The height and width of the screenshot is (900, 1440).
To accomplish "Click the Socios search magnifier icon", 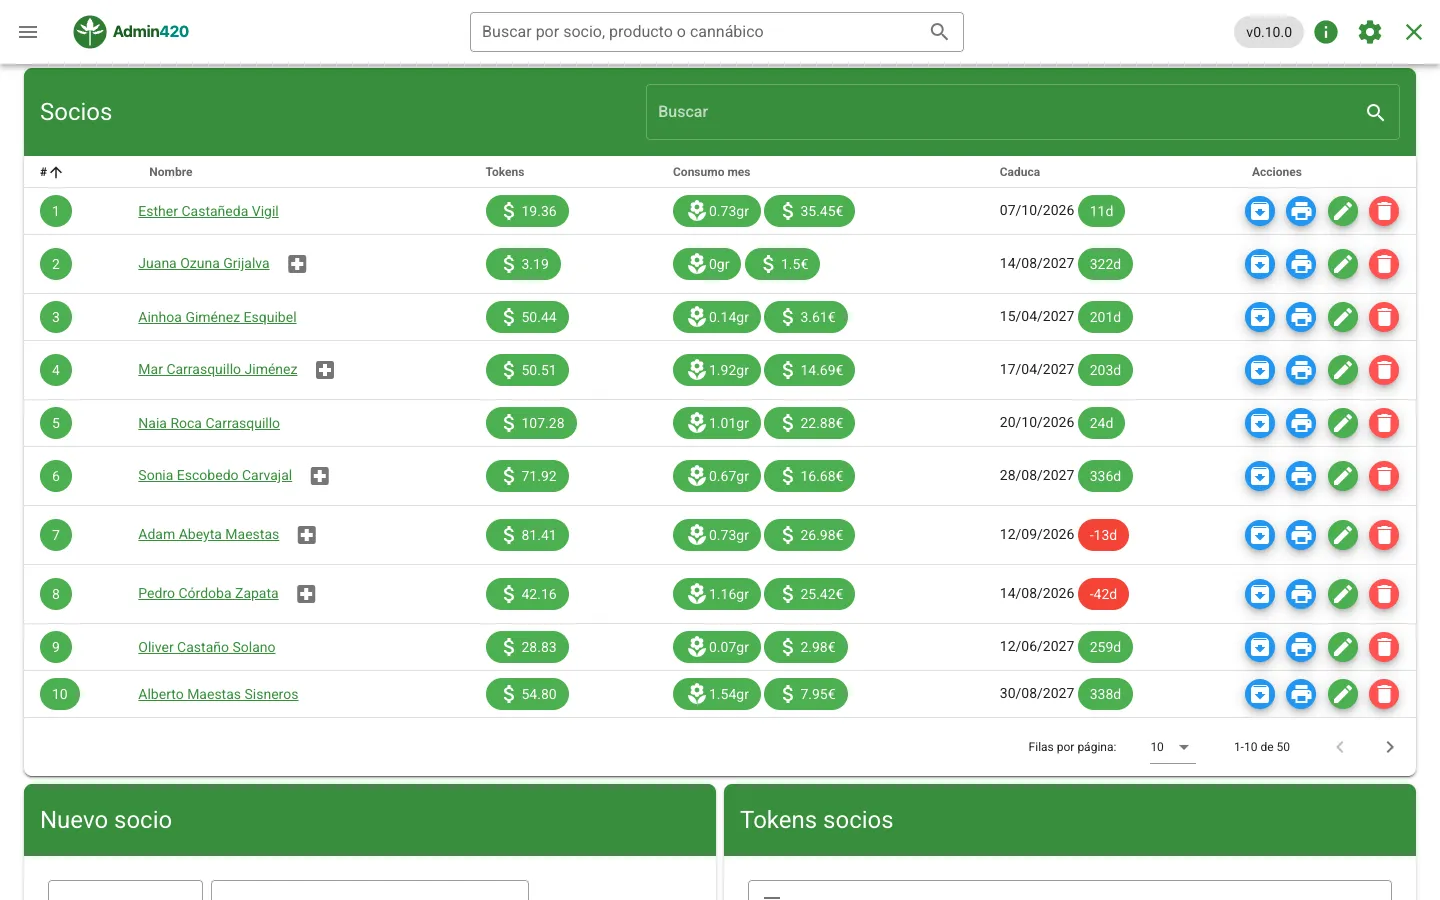I will pos(1376,112).
